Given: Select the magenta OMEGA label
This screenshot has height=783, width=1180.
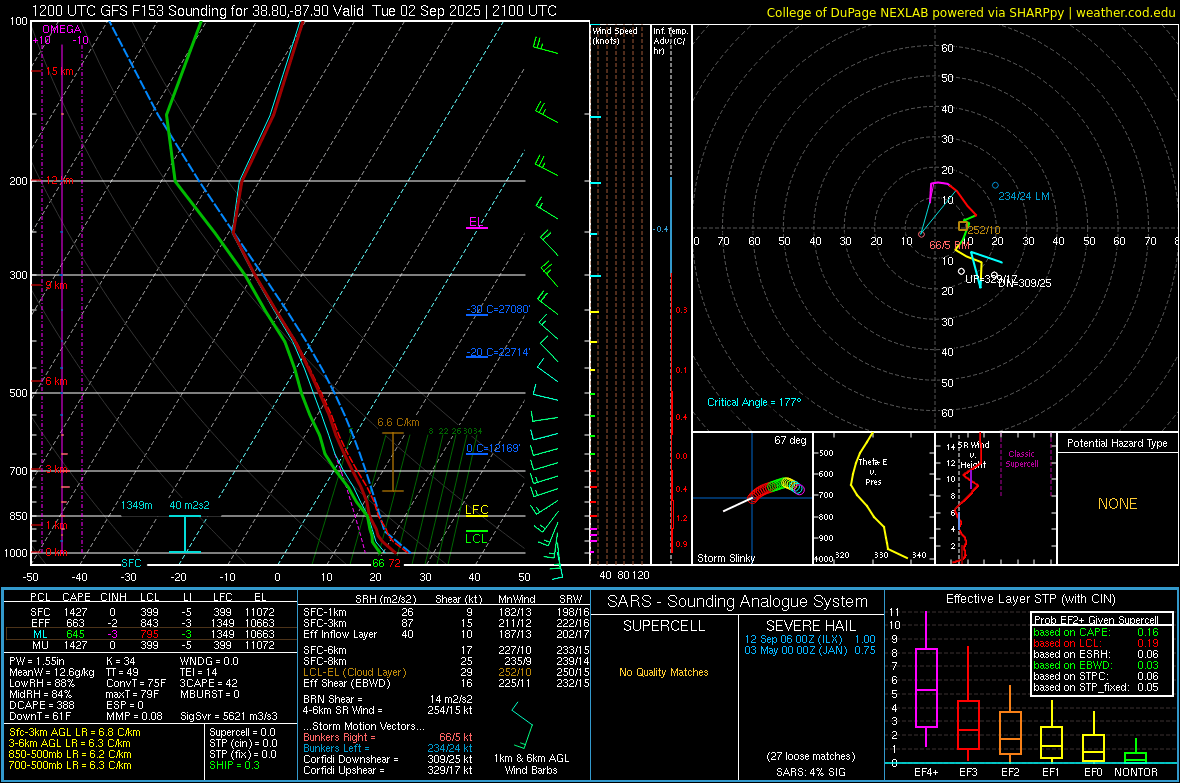Looking at the screenshot, I should pos(62,29).
